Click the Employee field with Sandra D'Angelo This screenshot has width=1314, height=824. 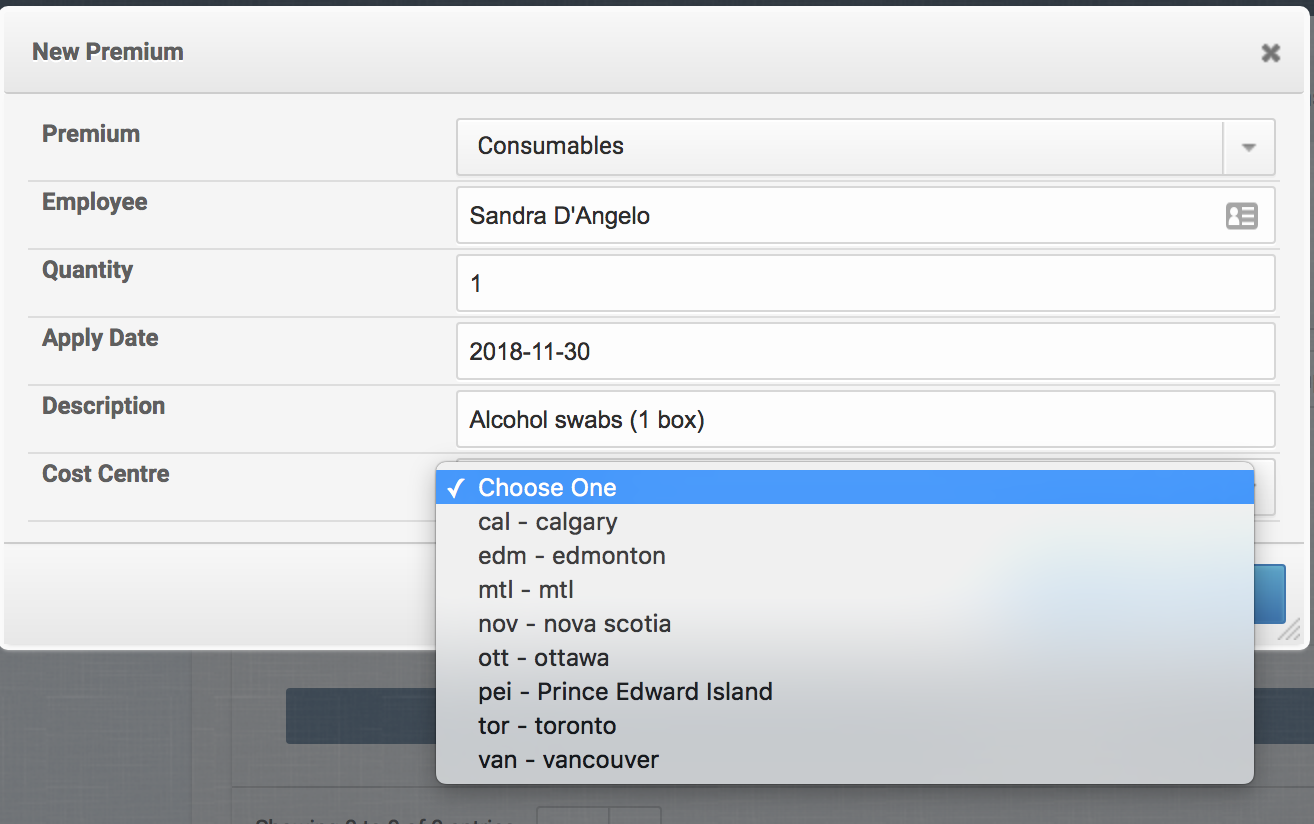[x=840, y=215]
